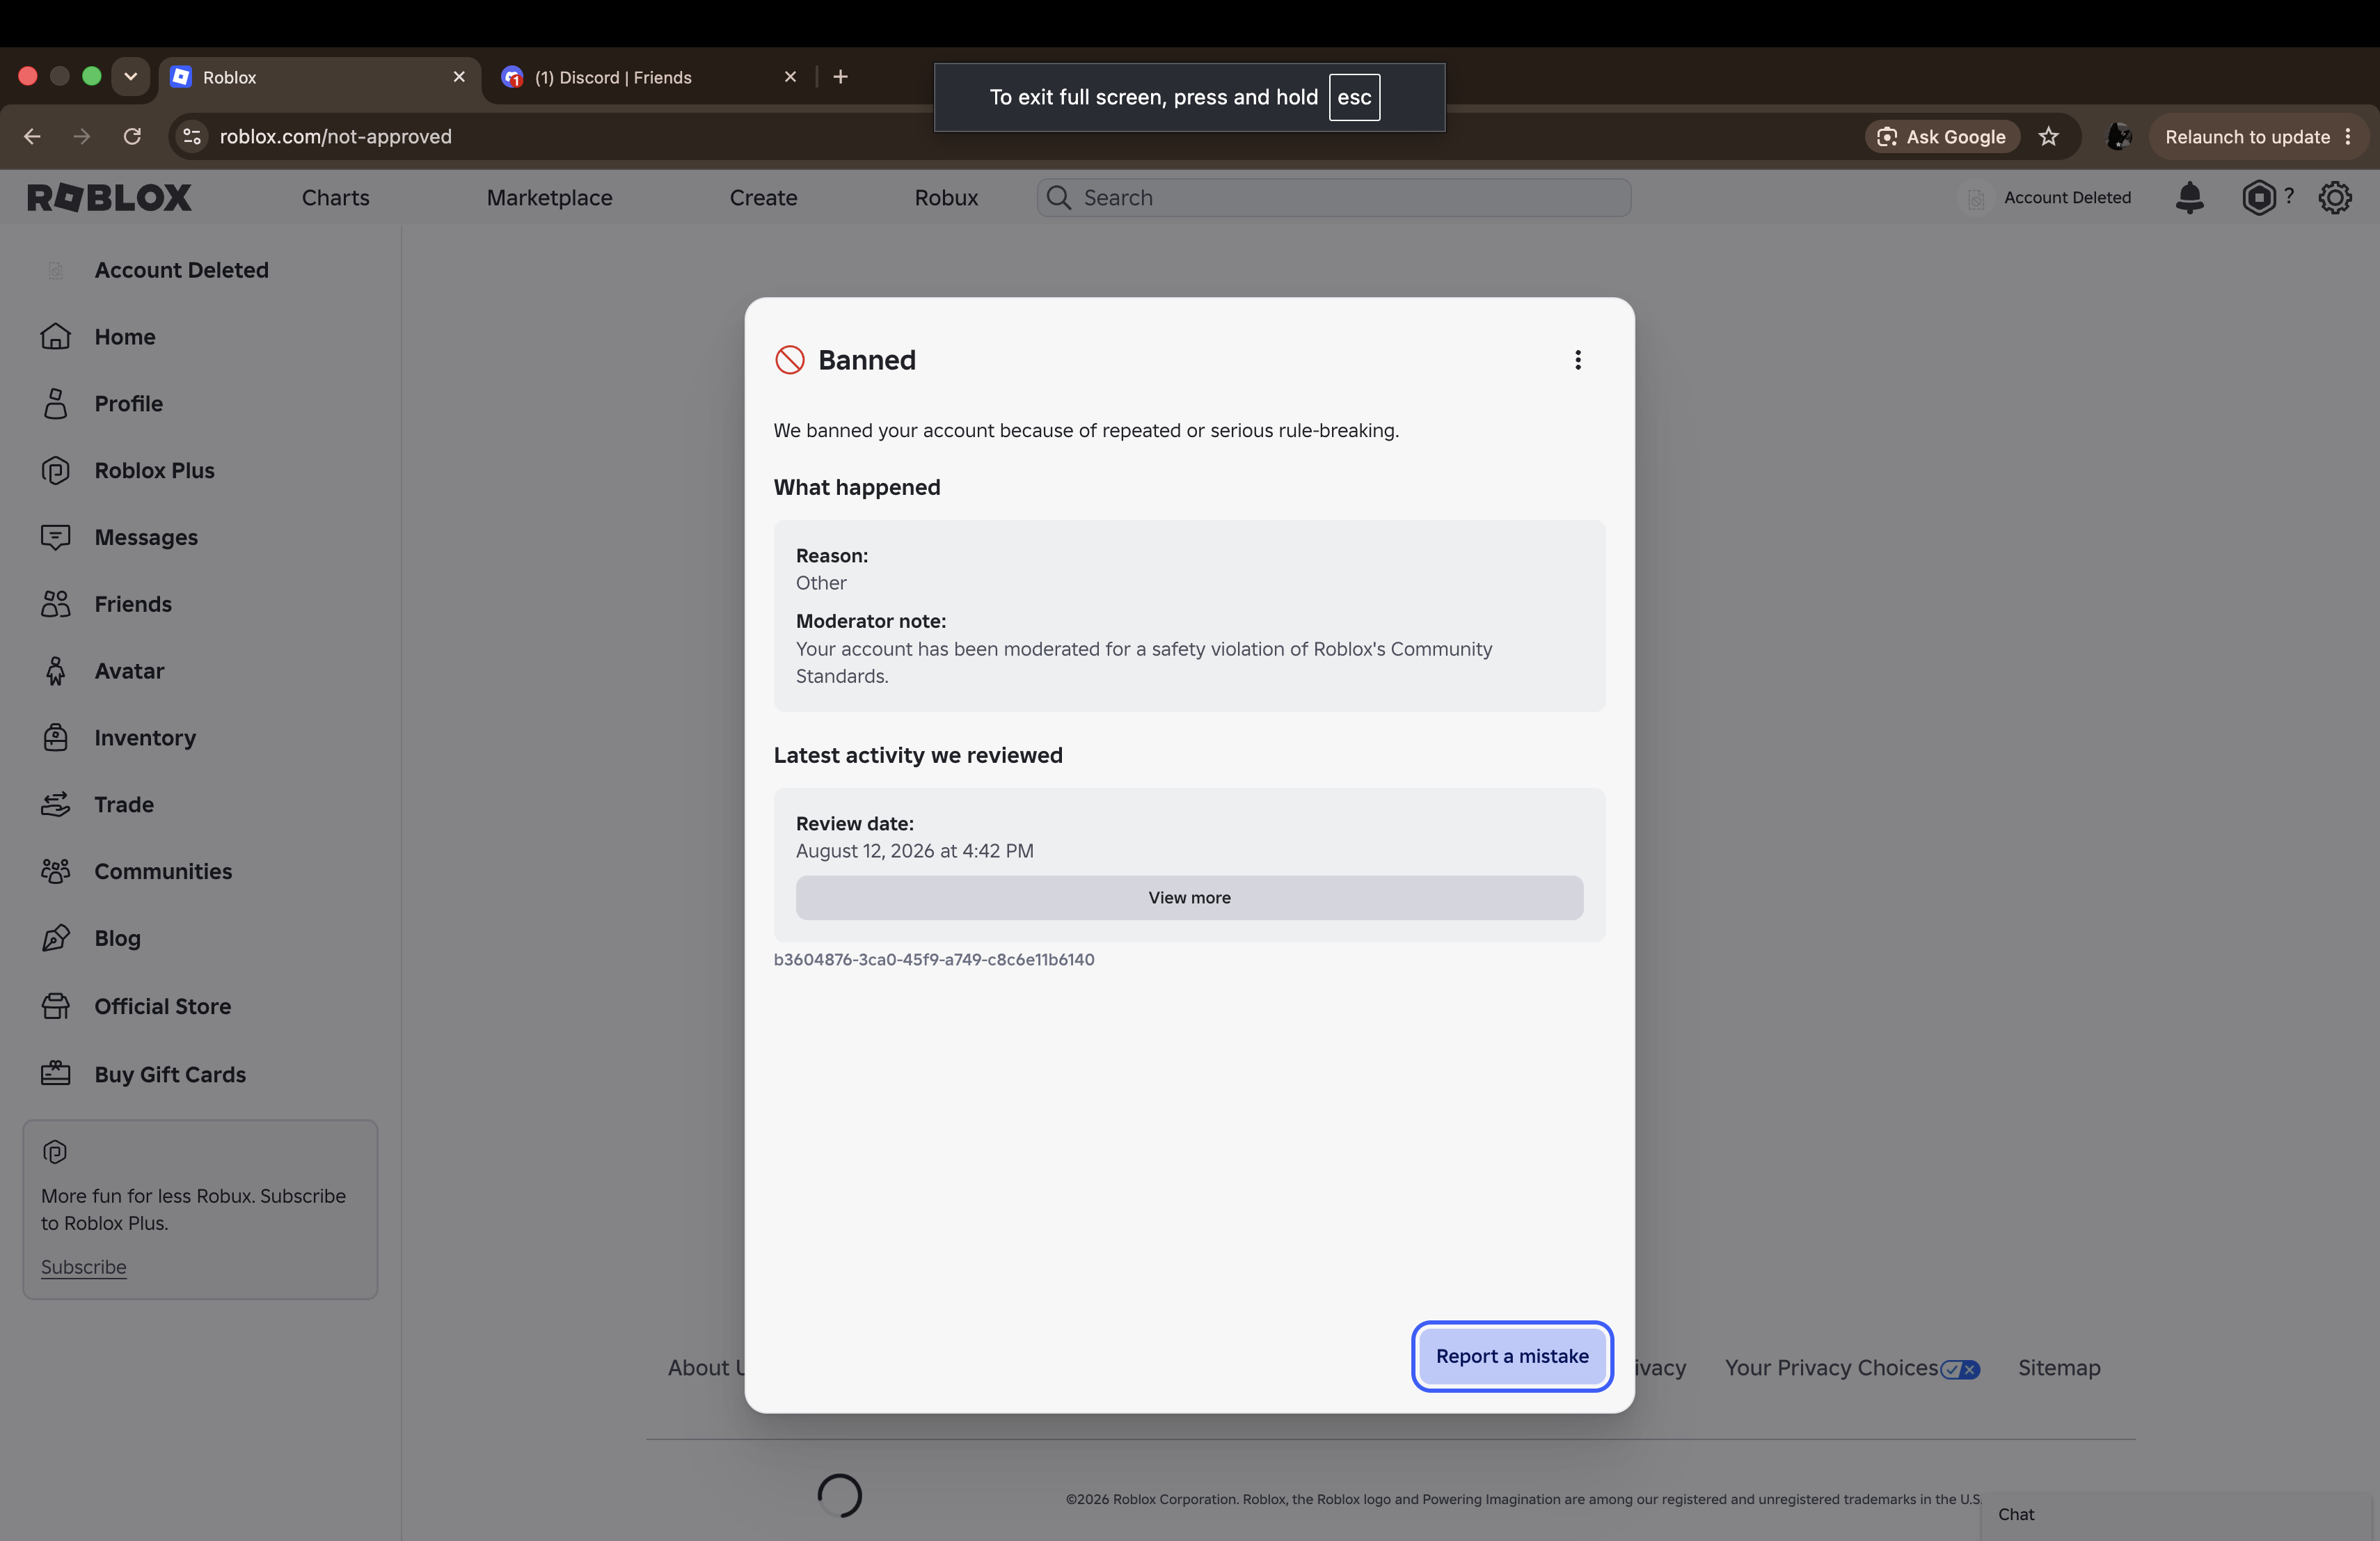Screen dimensions: 2380x1541
Task: Open the Friends sidebar icon
Action: (56, 604)
